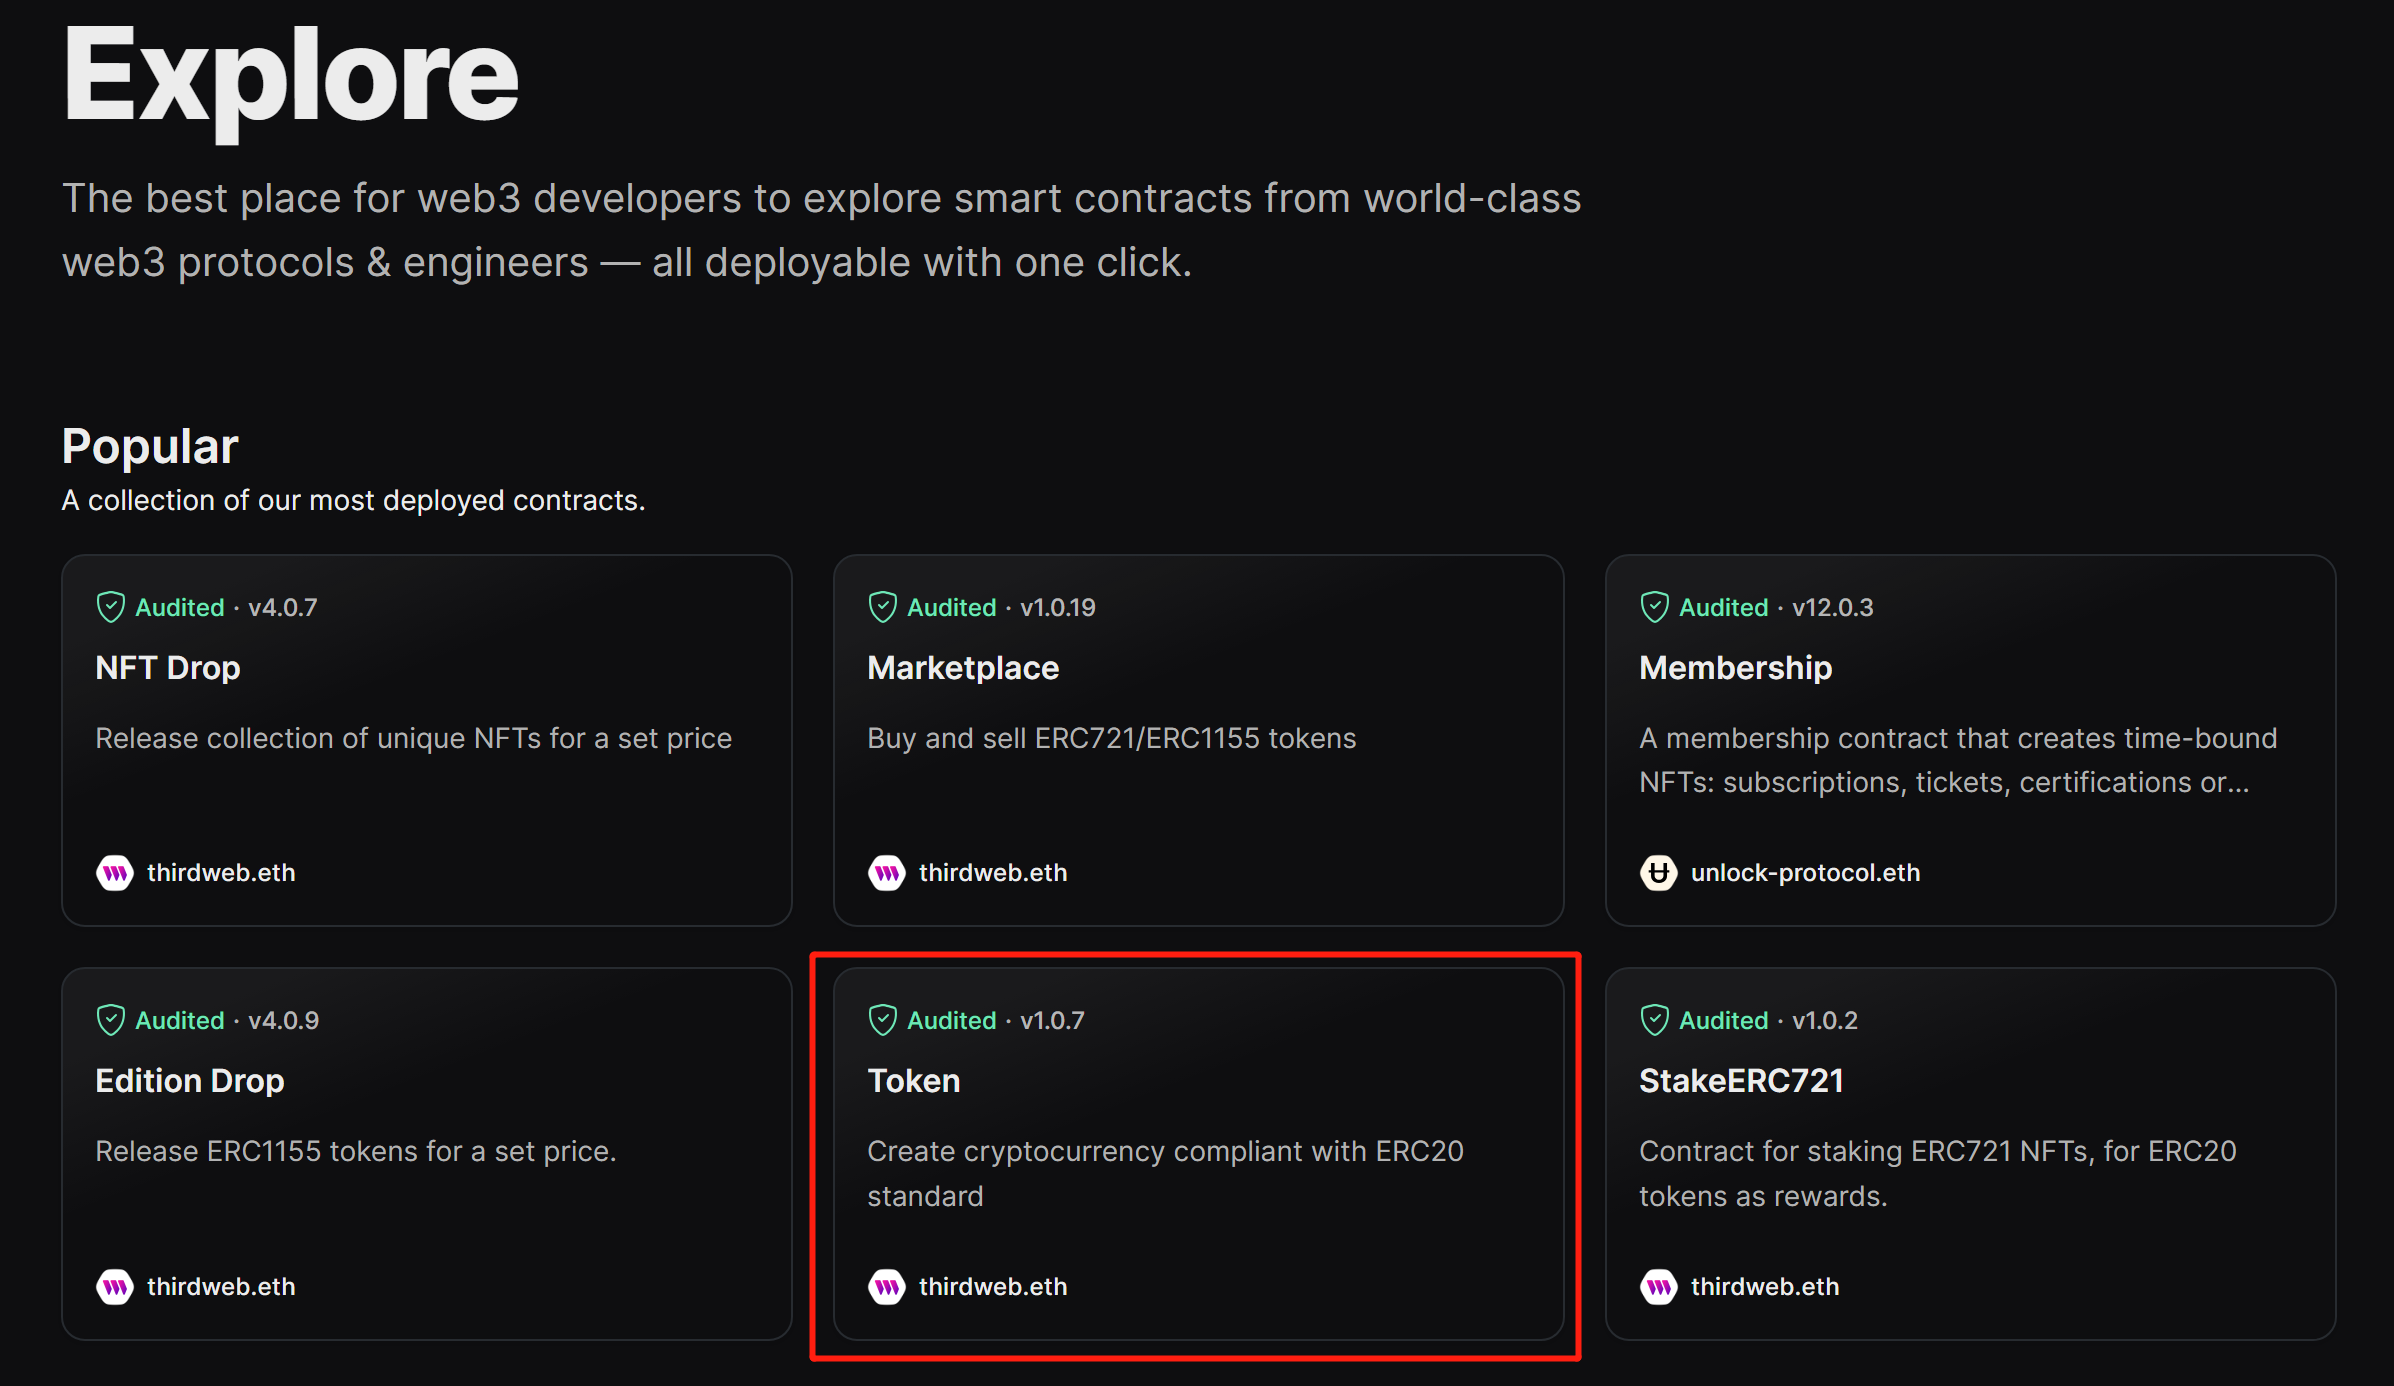Open the Membership contract title
The width and height of the screenshot is (2394, 1386).
(1735, 668)
